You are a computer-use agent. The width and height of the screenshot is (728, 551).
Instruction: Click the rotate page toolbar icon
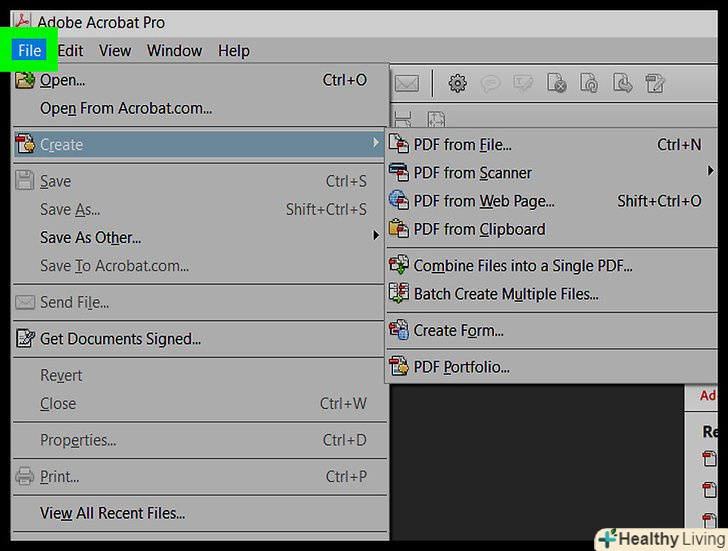pos(589,84)
